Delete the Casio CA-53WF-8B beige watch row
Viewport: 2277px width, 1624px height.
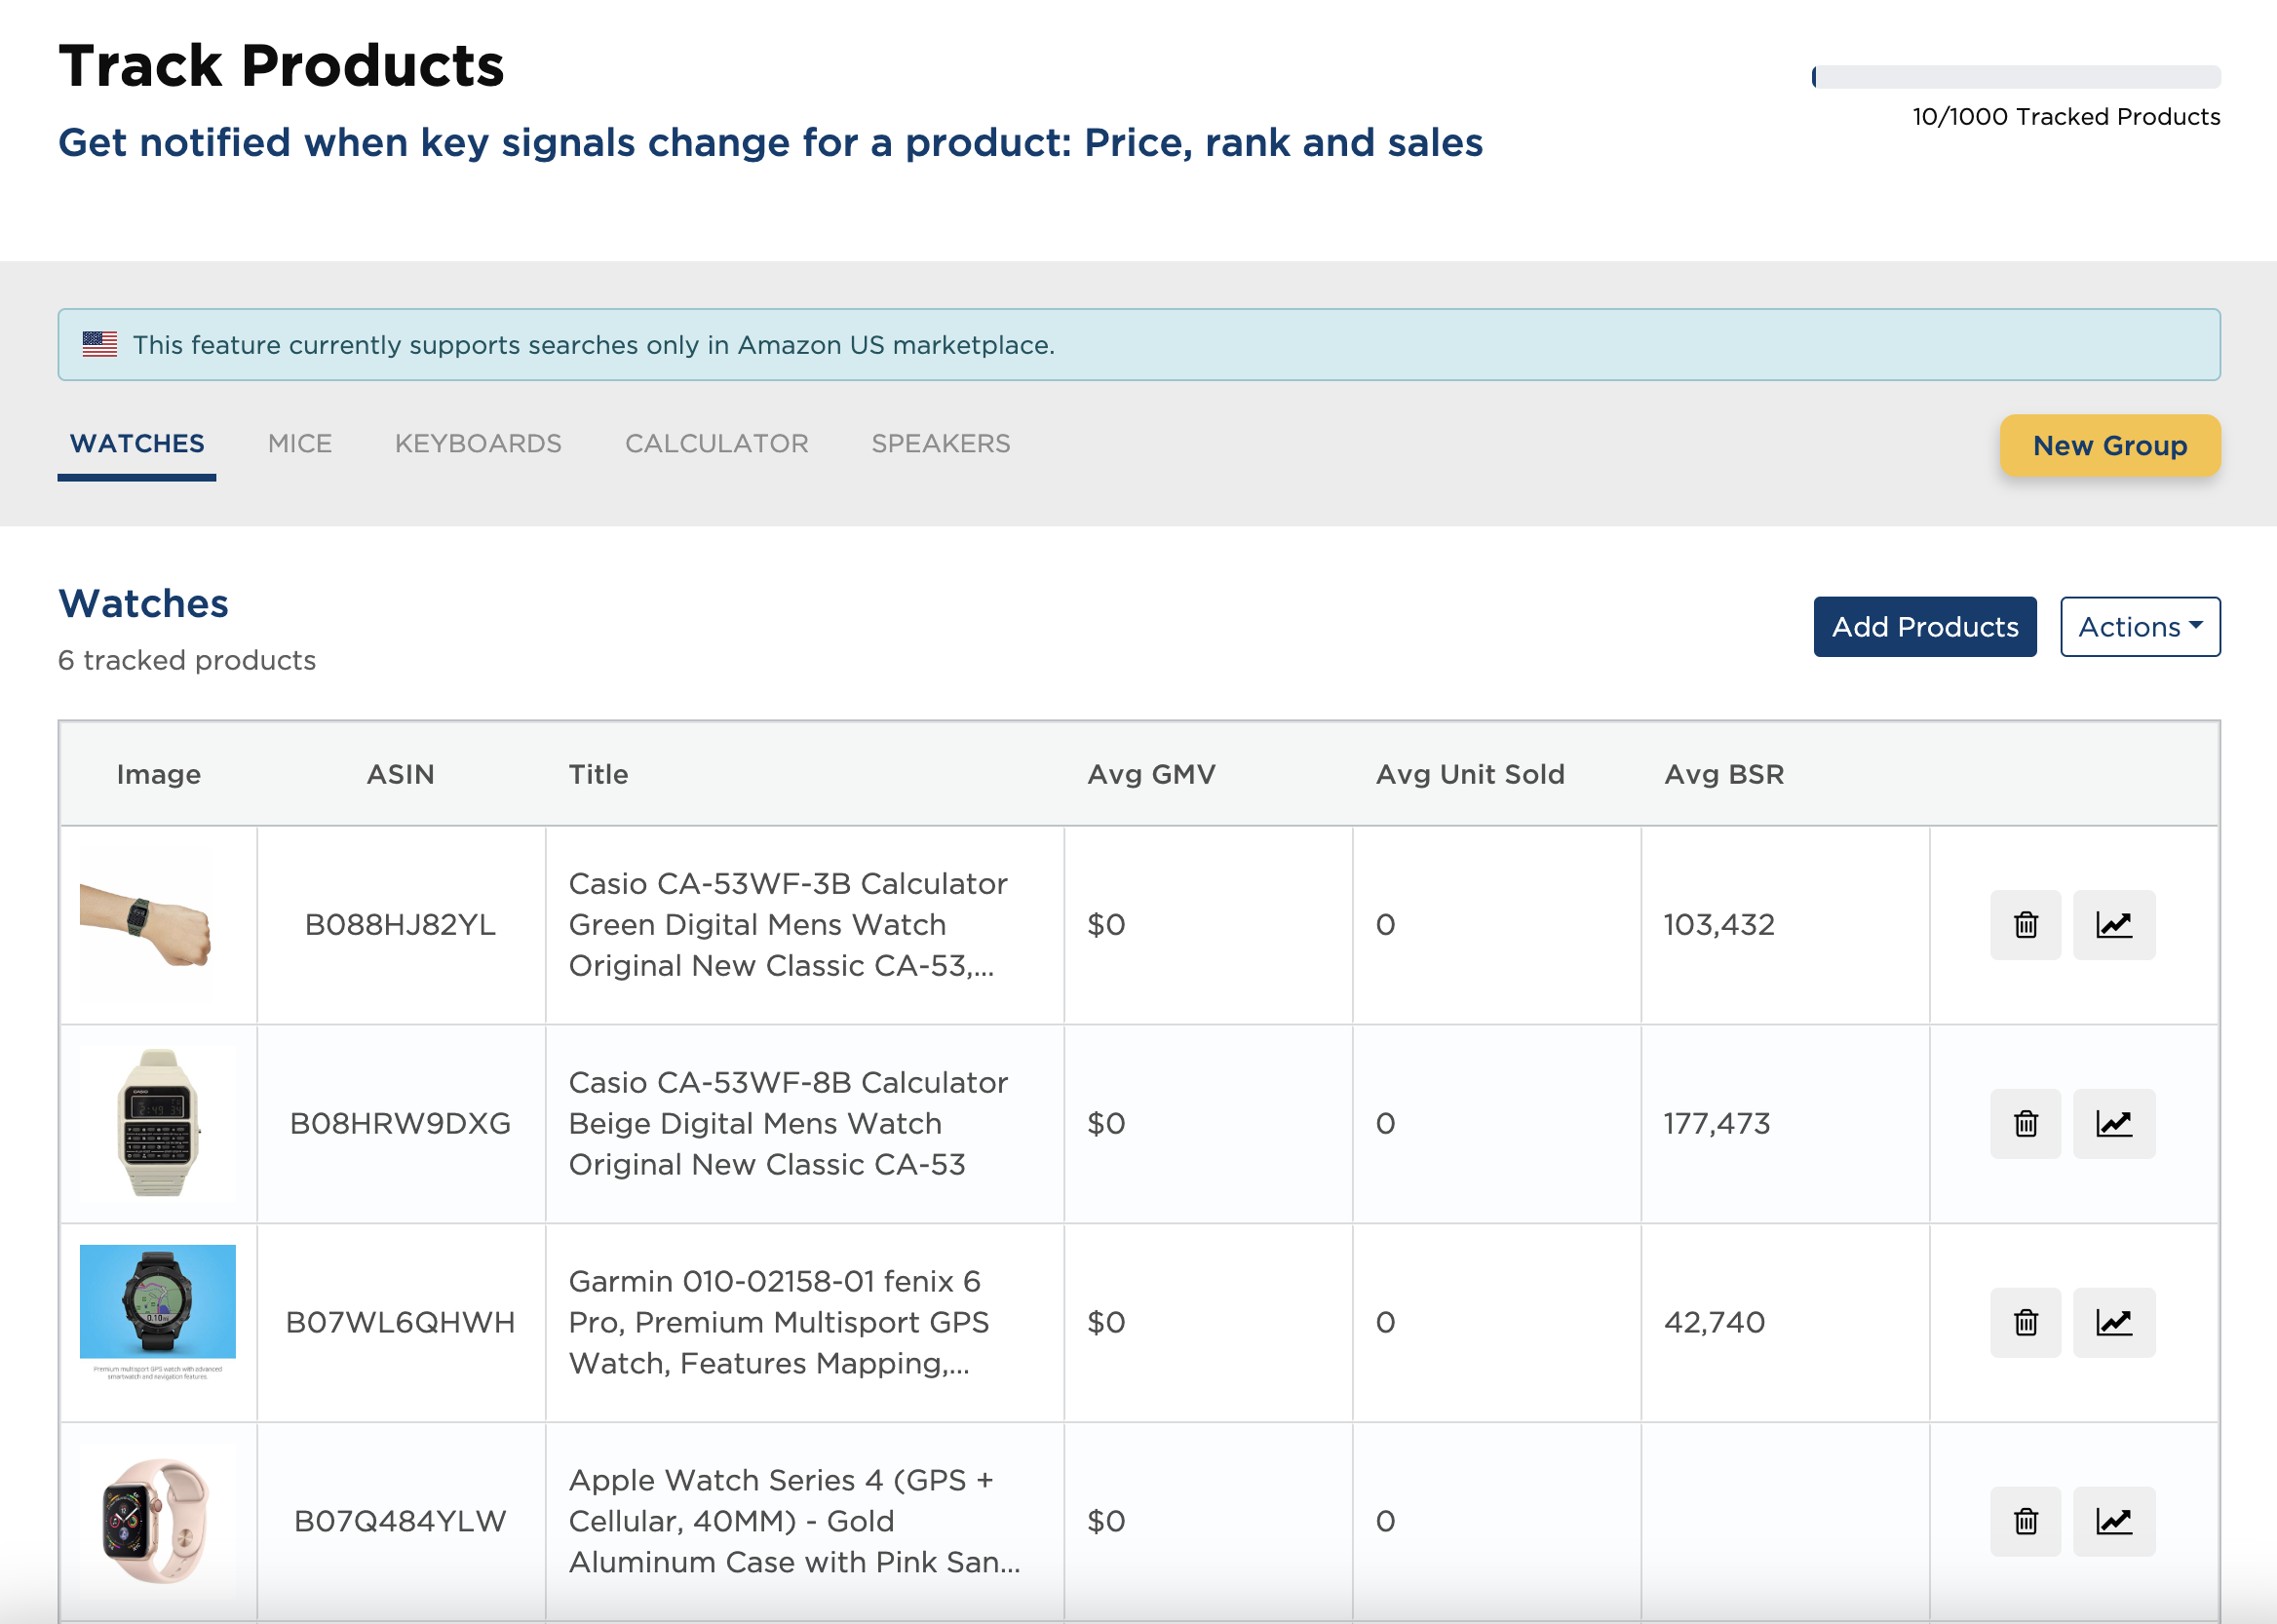pos(2025,1123)
